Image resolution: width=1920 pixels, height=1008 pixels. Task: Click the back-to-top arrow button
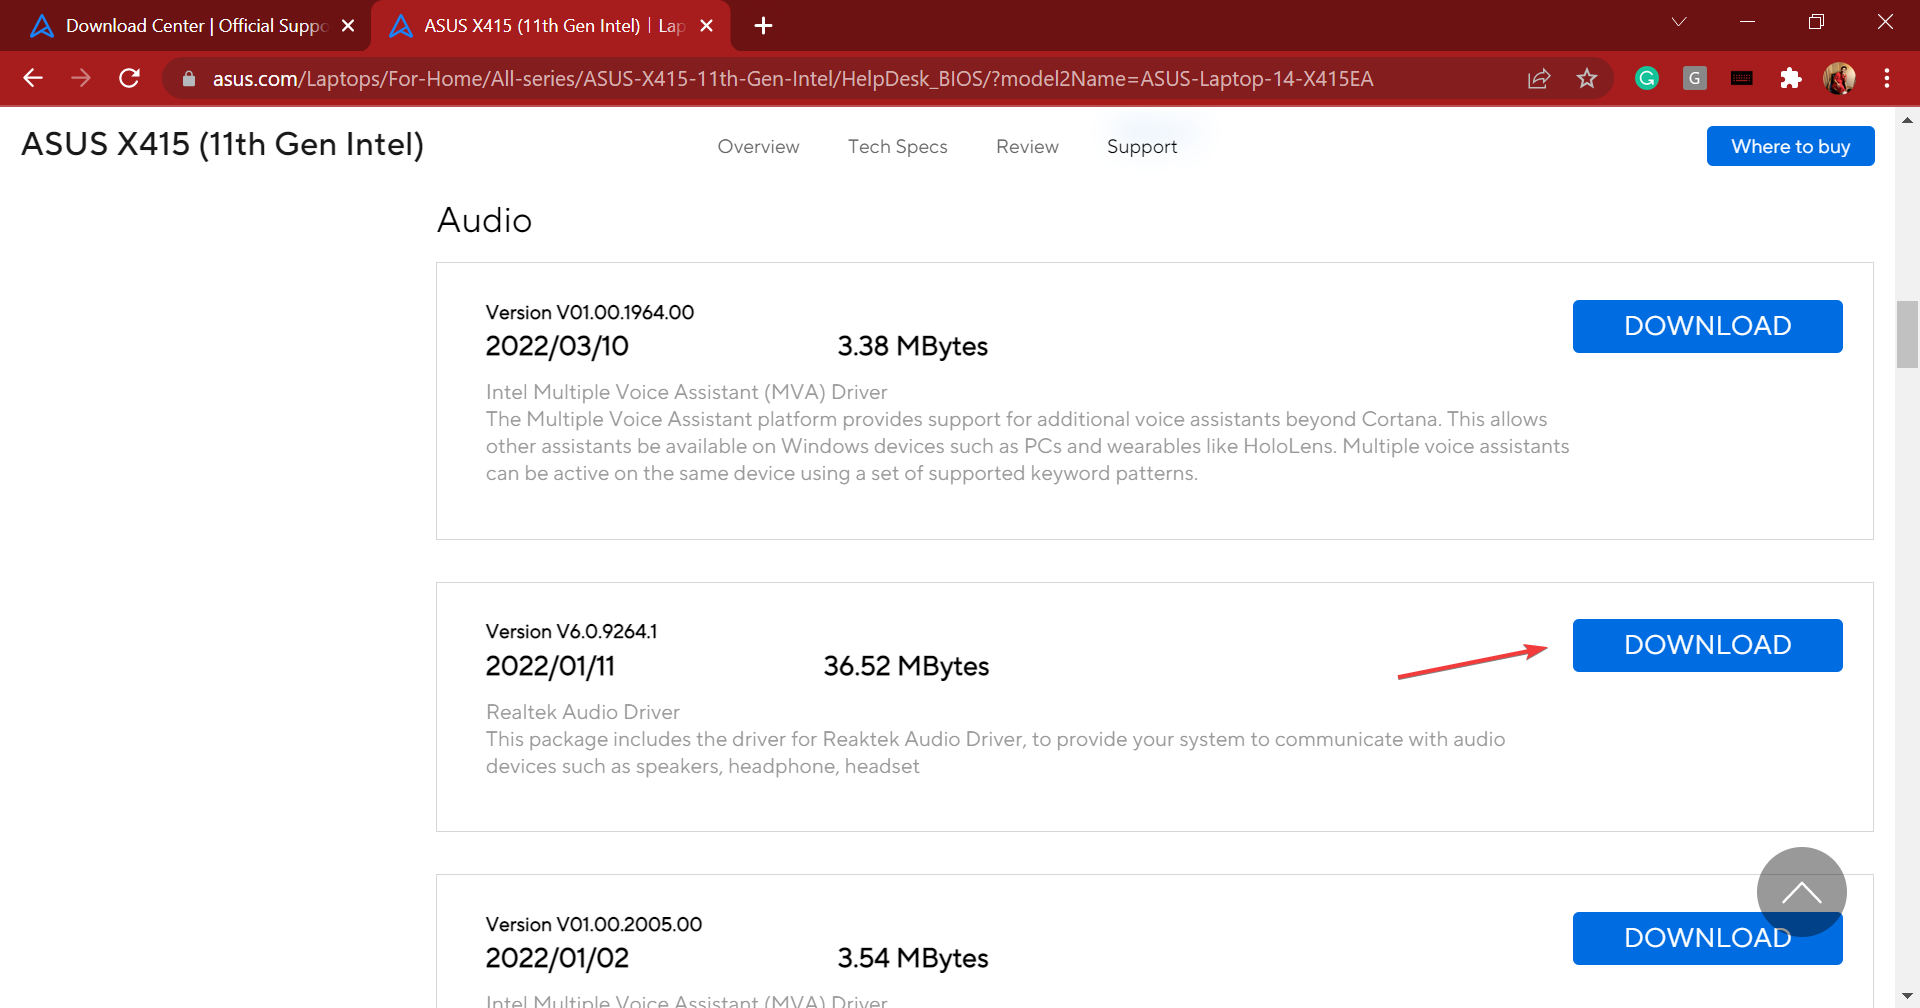coord(1801,892)
